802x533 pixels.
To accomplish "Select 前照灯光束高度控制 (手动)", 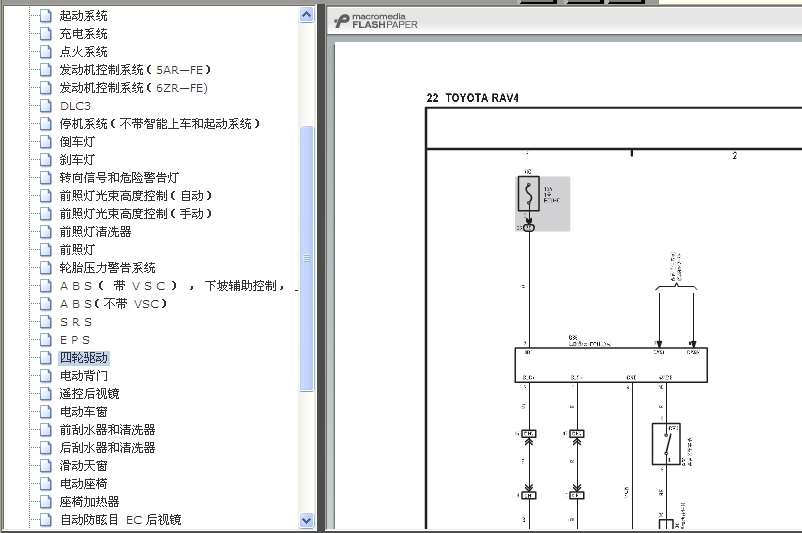I will pos(136,214).
